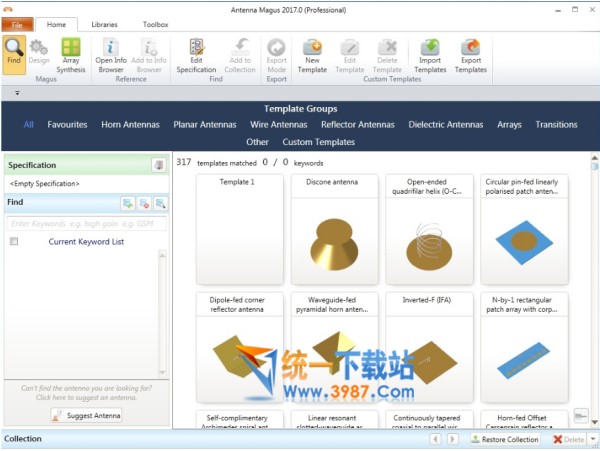The height and width of the screenshot is (451, 600).
Task: Create a New Template
Action: 312,56
